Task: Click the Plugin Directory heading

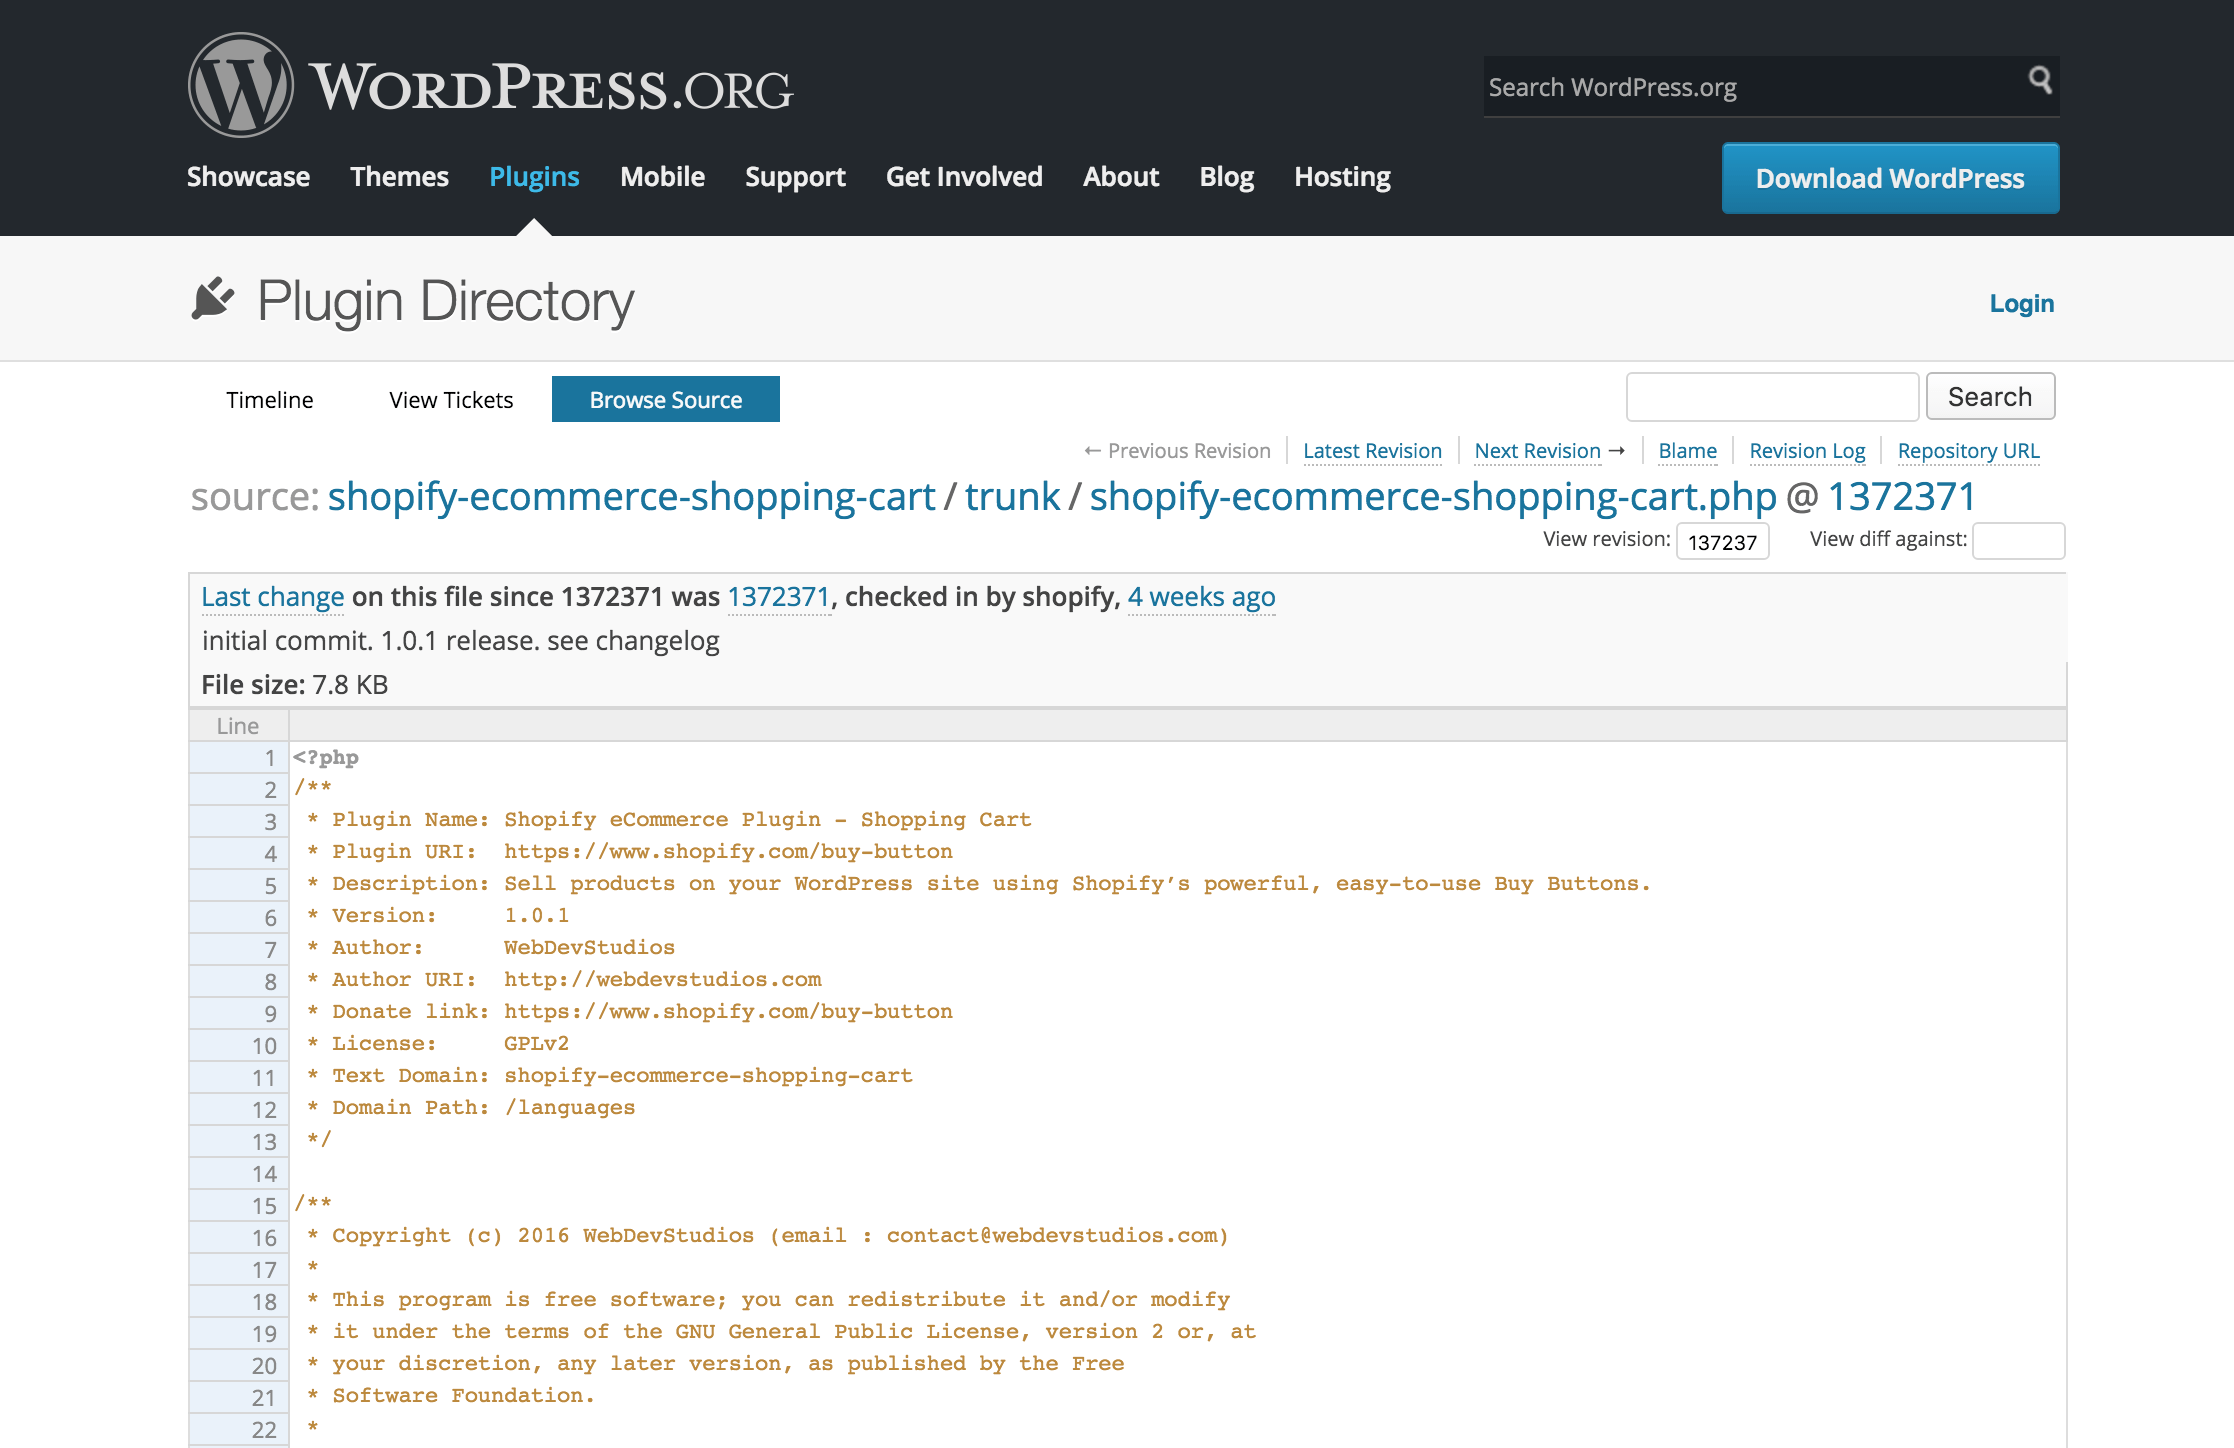Action: tap(446, 300)
